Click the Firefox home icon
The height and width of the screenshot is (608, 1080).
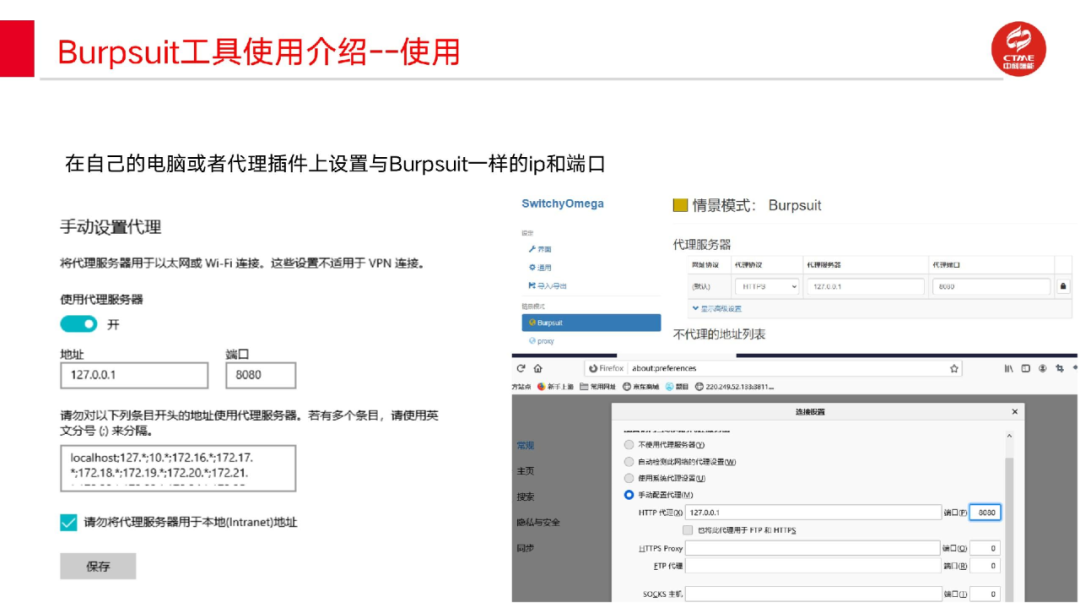click(538, 368)
